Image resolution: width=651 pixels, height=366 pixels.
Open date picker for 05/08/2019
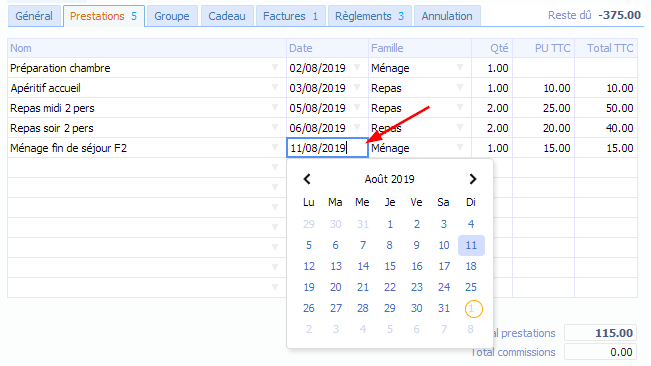[x=357, y=107]
